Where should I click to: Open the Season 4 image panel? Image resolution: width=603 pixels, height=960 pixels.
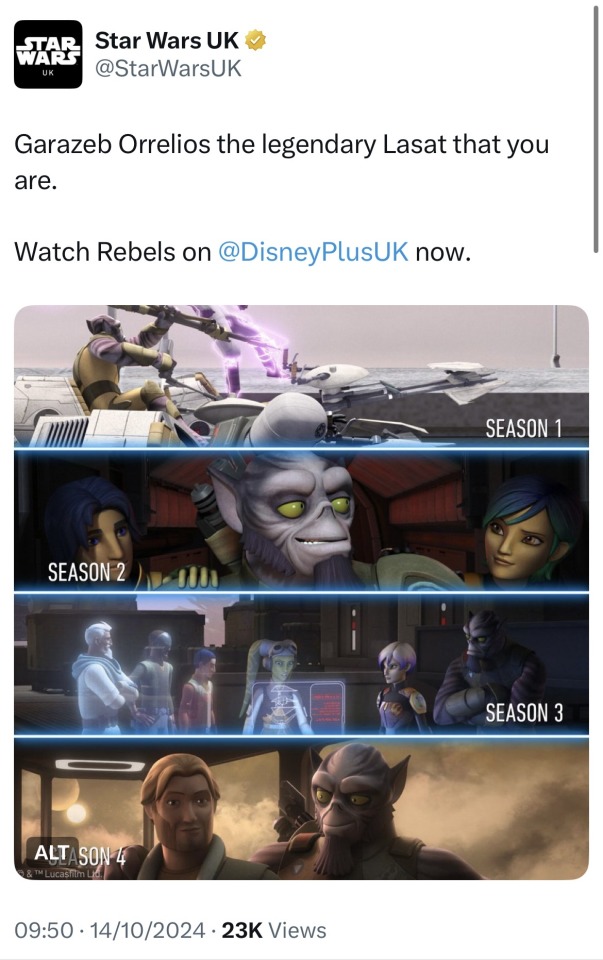tap(301, 809)
